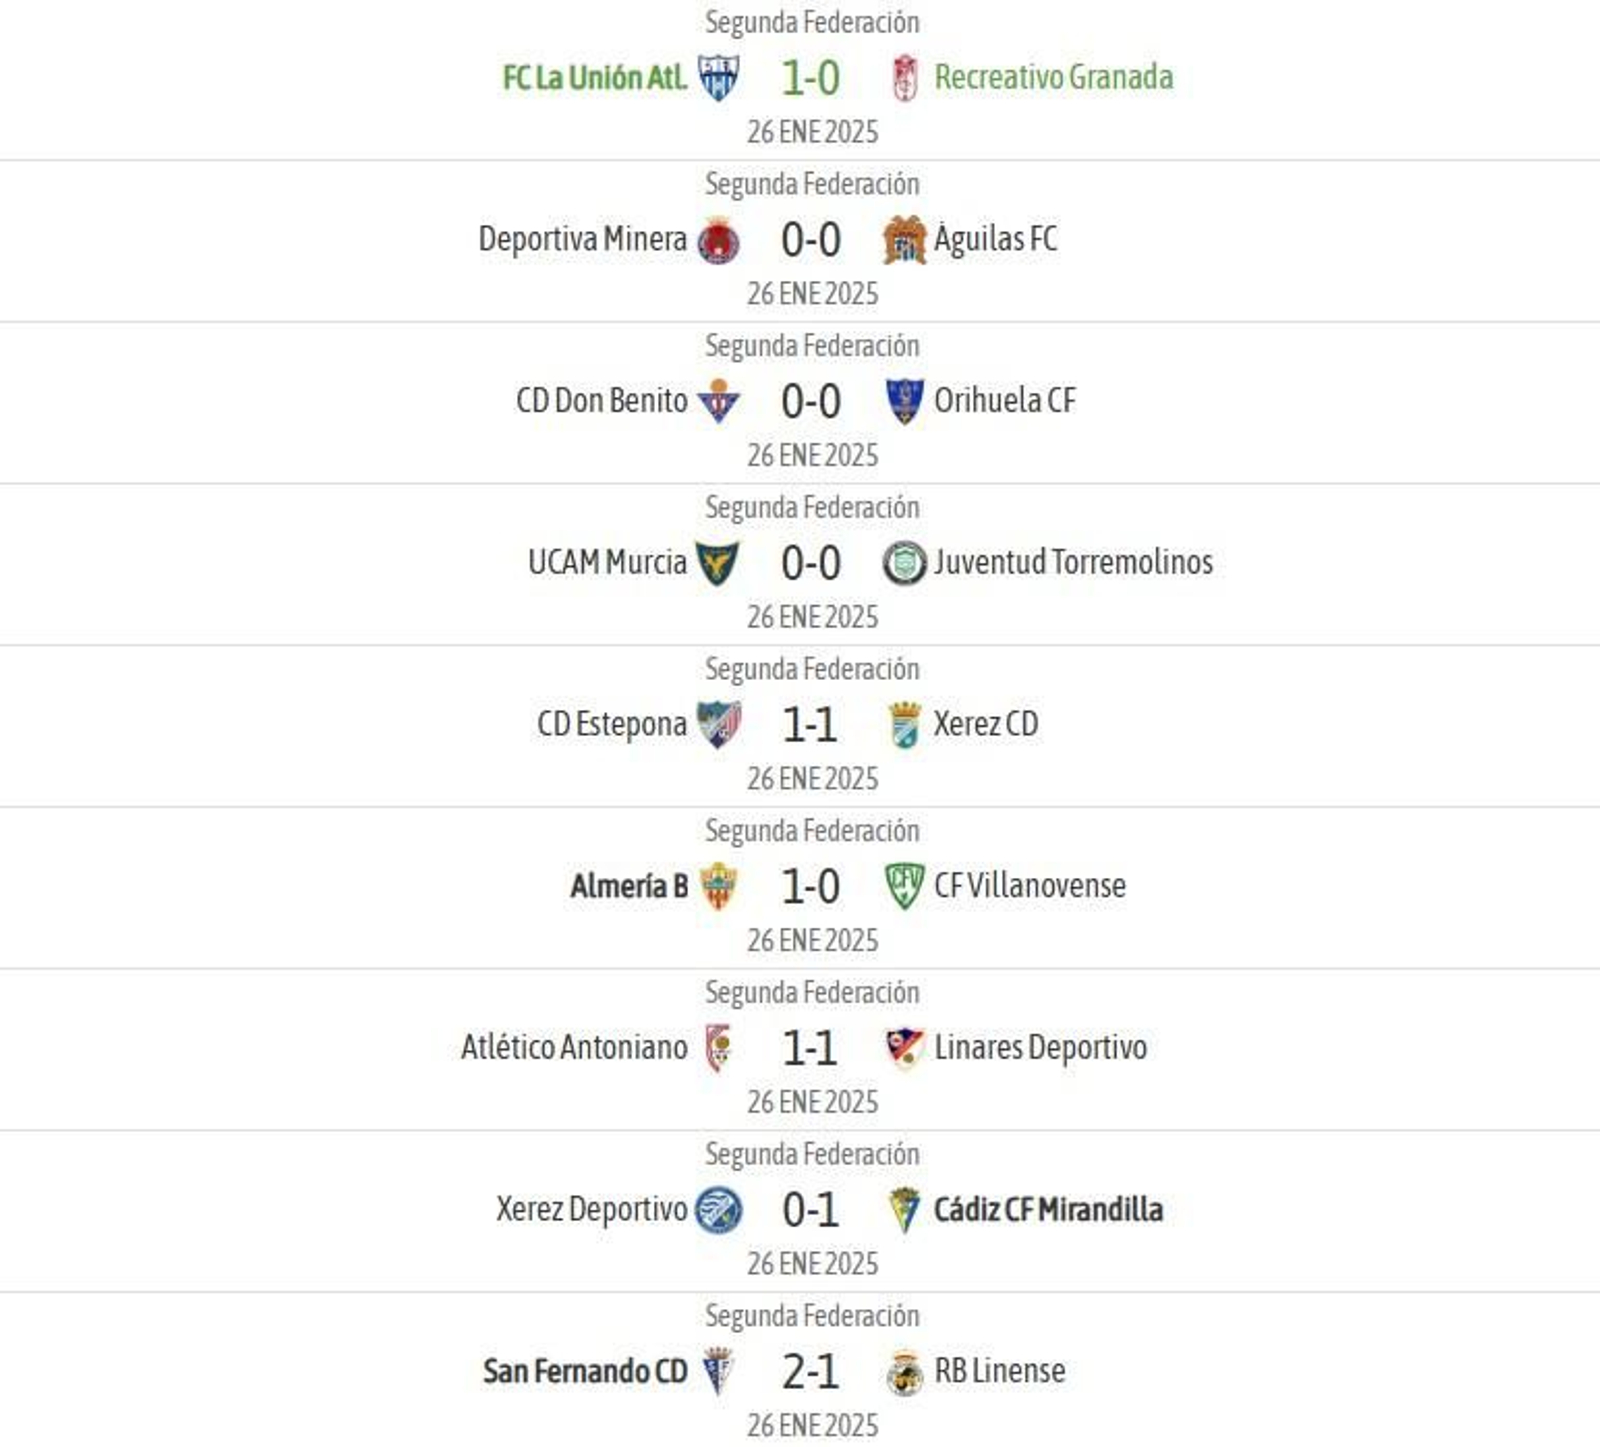
Task: Click the 2-1 San Fernando result
Action: coord(812,1370)
